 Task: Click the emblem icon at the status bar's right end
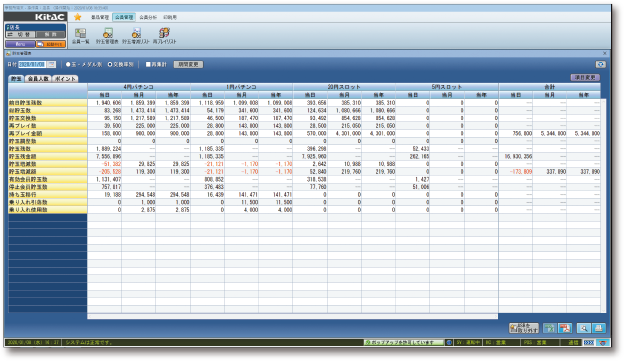(x=604, y=342)
